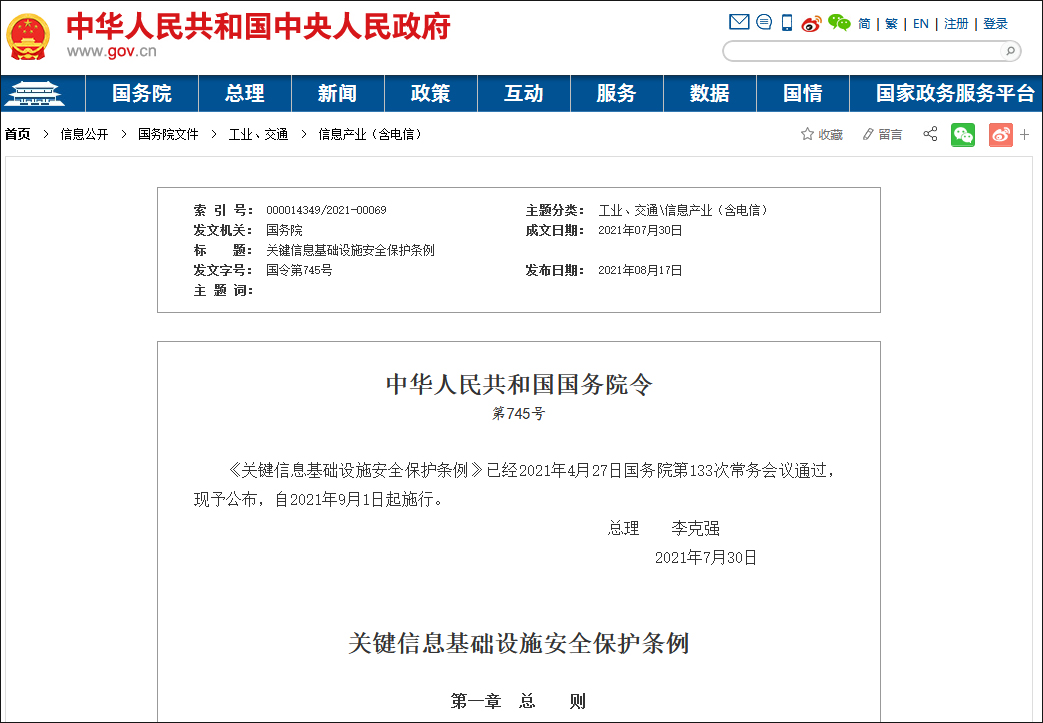Image resolution: width=1043 pixels, height=723 pixels.
Task: Open the Weibo icon in top header
Action: point(811,23)
